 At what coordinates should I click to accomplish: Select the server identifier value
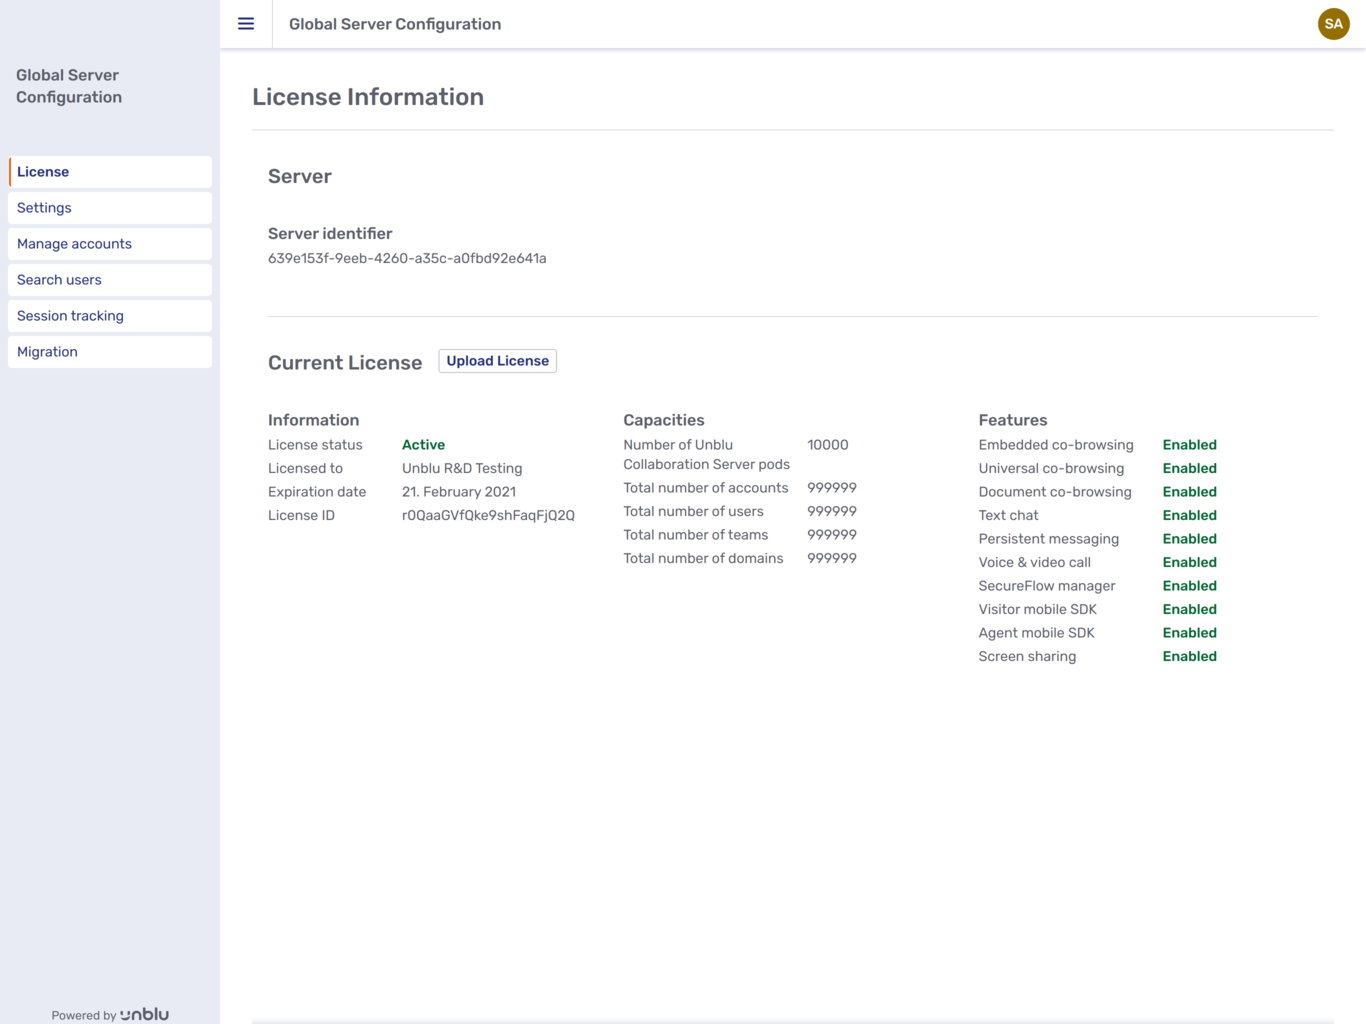pos(406,258)
